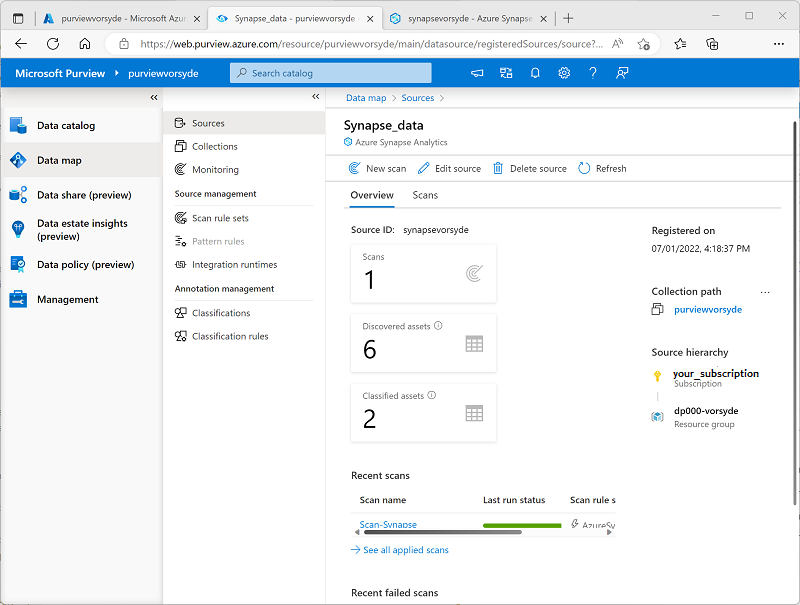Image resolution: width=800 pixels, height=605 pixels.
Task: Open release notes megaphone icon
Action: tap(477, 73)
